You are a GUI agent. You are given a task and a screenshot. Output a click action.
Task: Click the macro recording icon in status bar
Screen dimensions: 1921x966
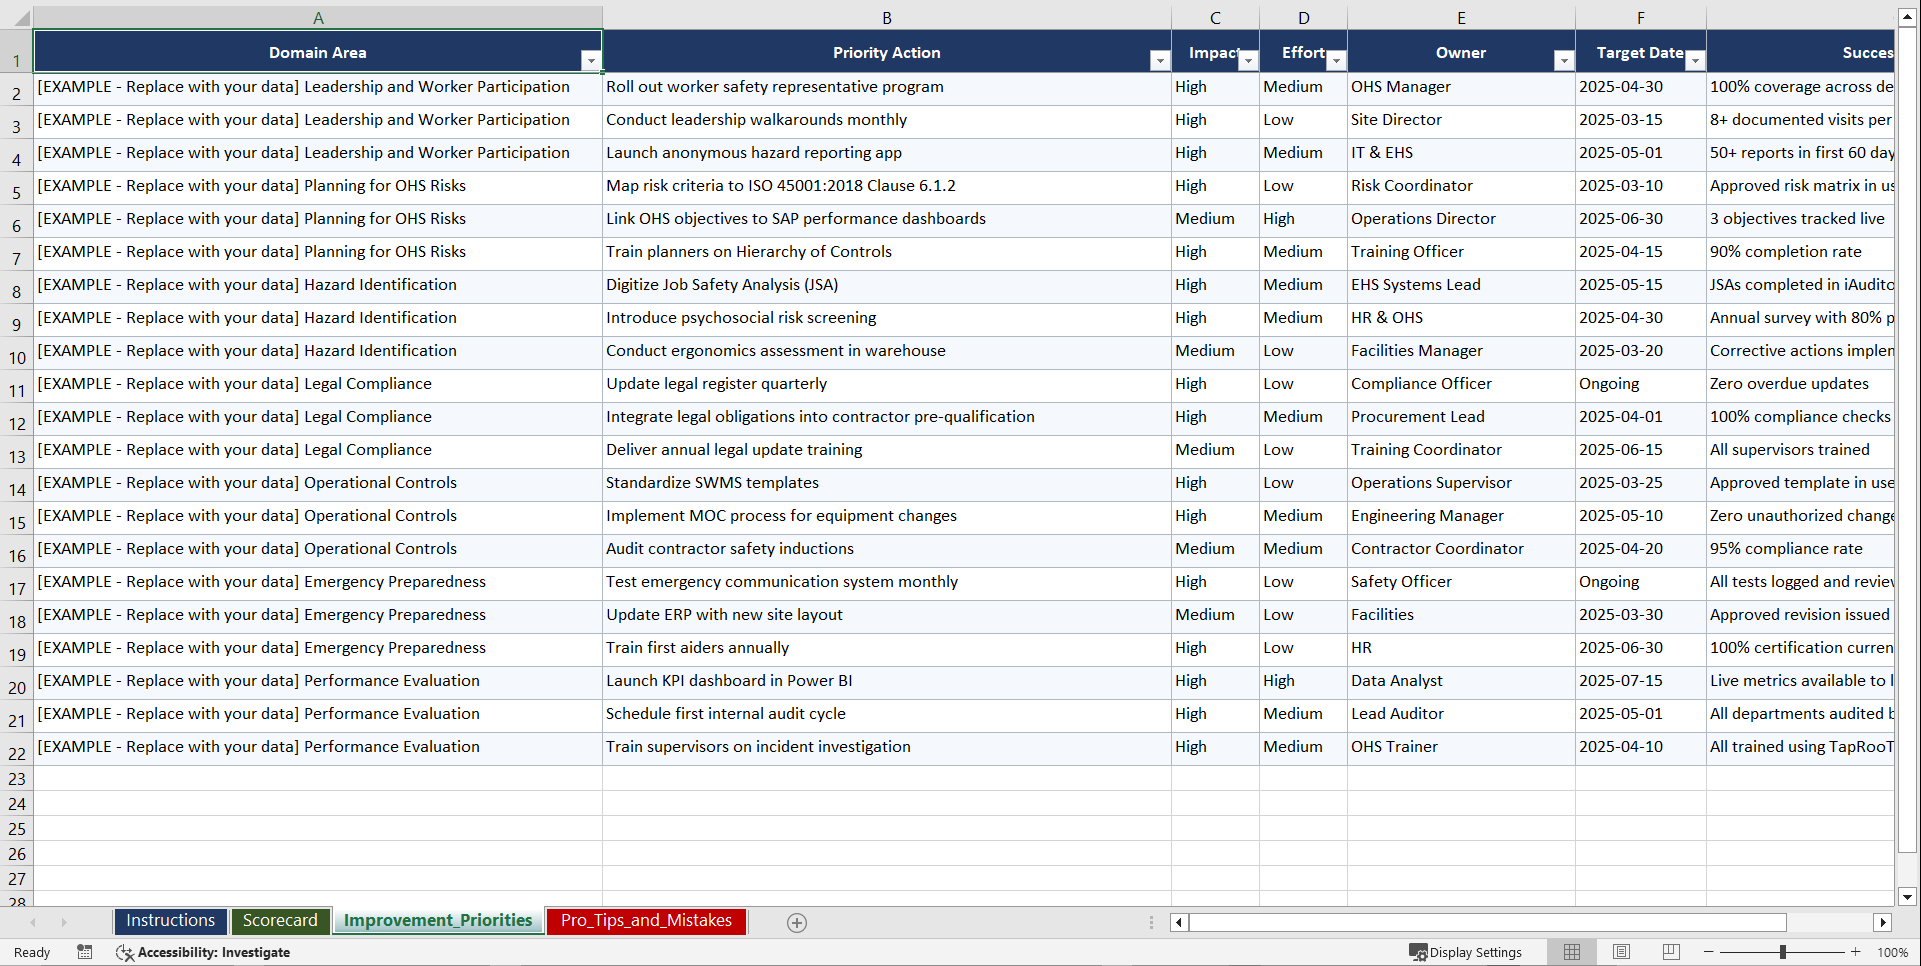click(x=85, y=953)
